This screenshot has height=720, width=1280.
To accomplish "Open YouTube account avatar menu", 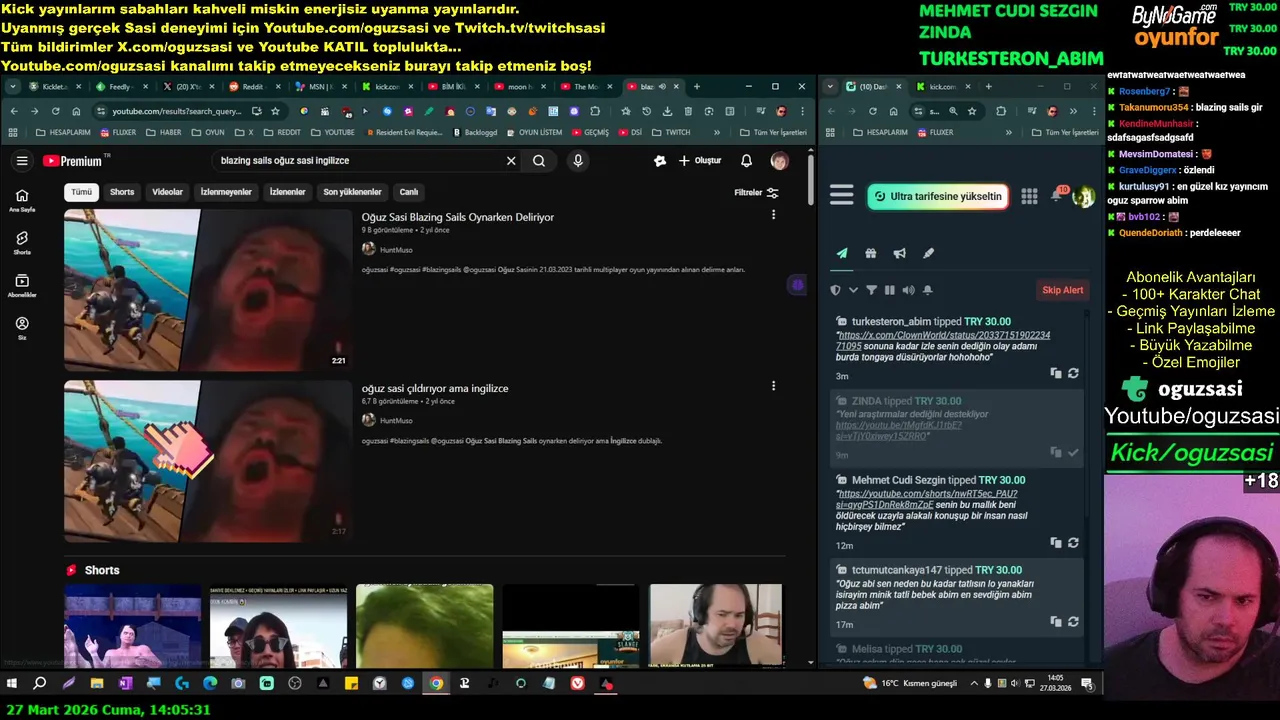I will [x=779, y=161].
